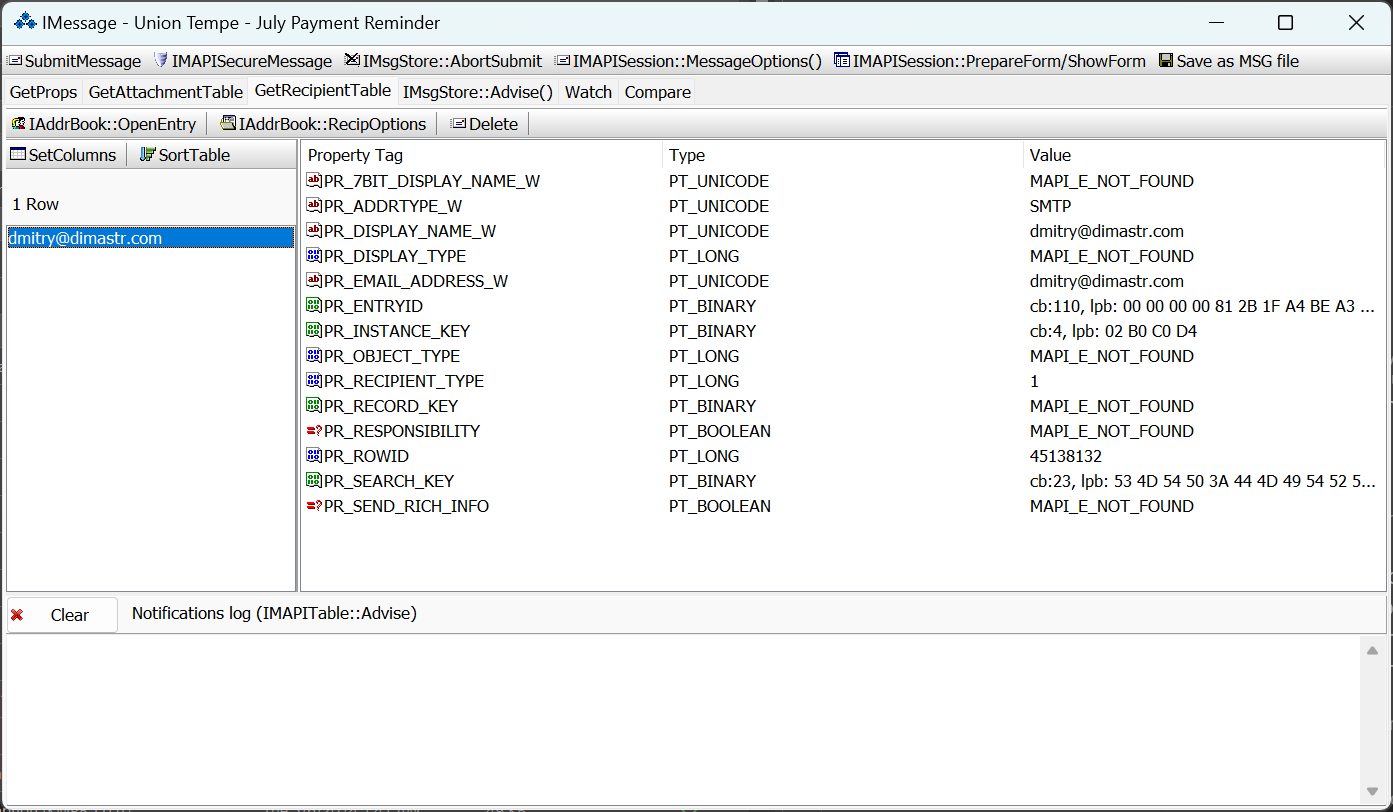The height and width of the screenshot is (812, 1393).
Task: Select the PR_ROWID property name
Action: pos(366,456)
